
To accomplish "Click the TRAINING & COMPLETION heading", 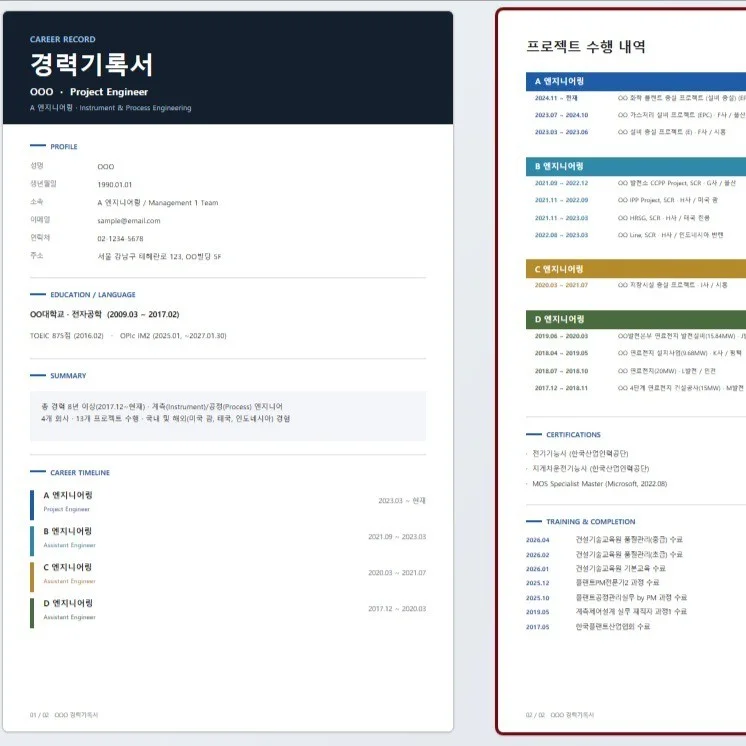I will [590, 522].
